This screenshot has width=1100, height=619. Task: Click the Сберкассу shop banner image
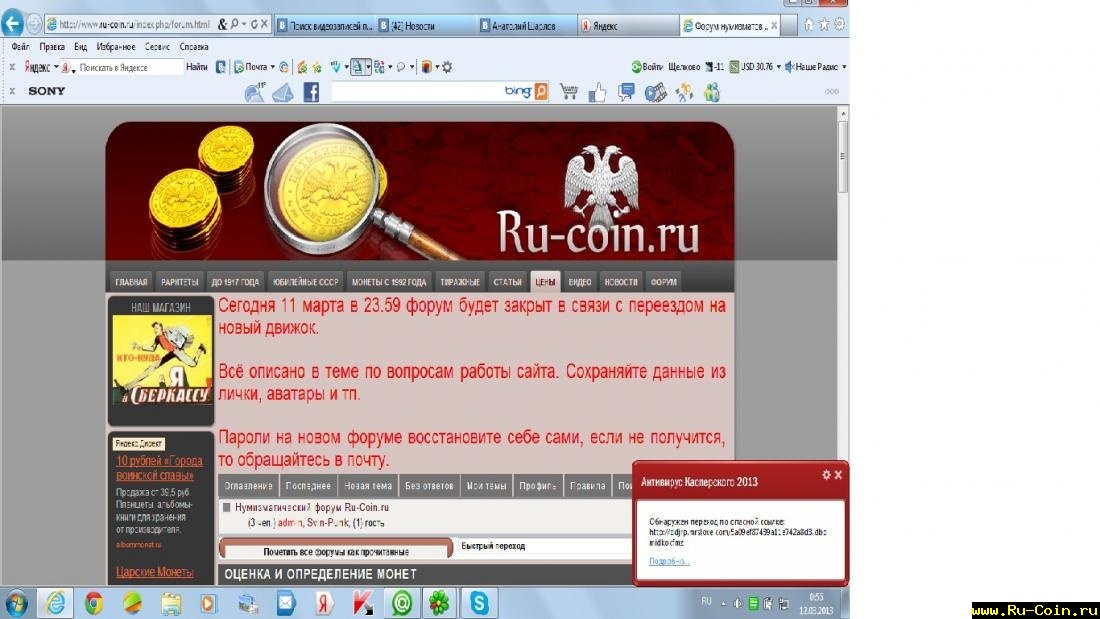161,360
